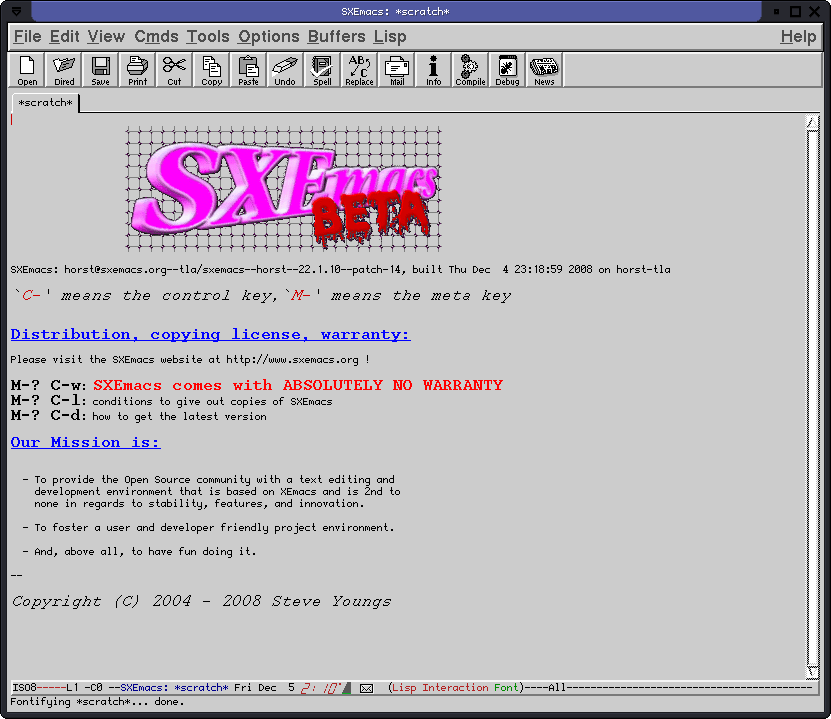Open the Debug toolbar icon

[x=507, y=70]
